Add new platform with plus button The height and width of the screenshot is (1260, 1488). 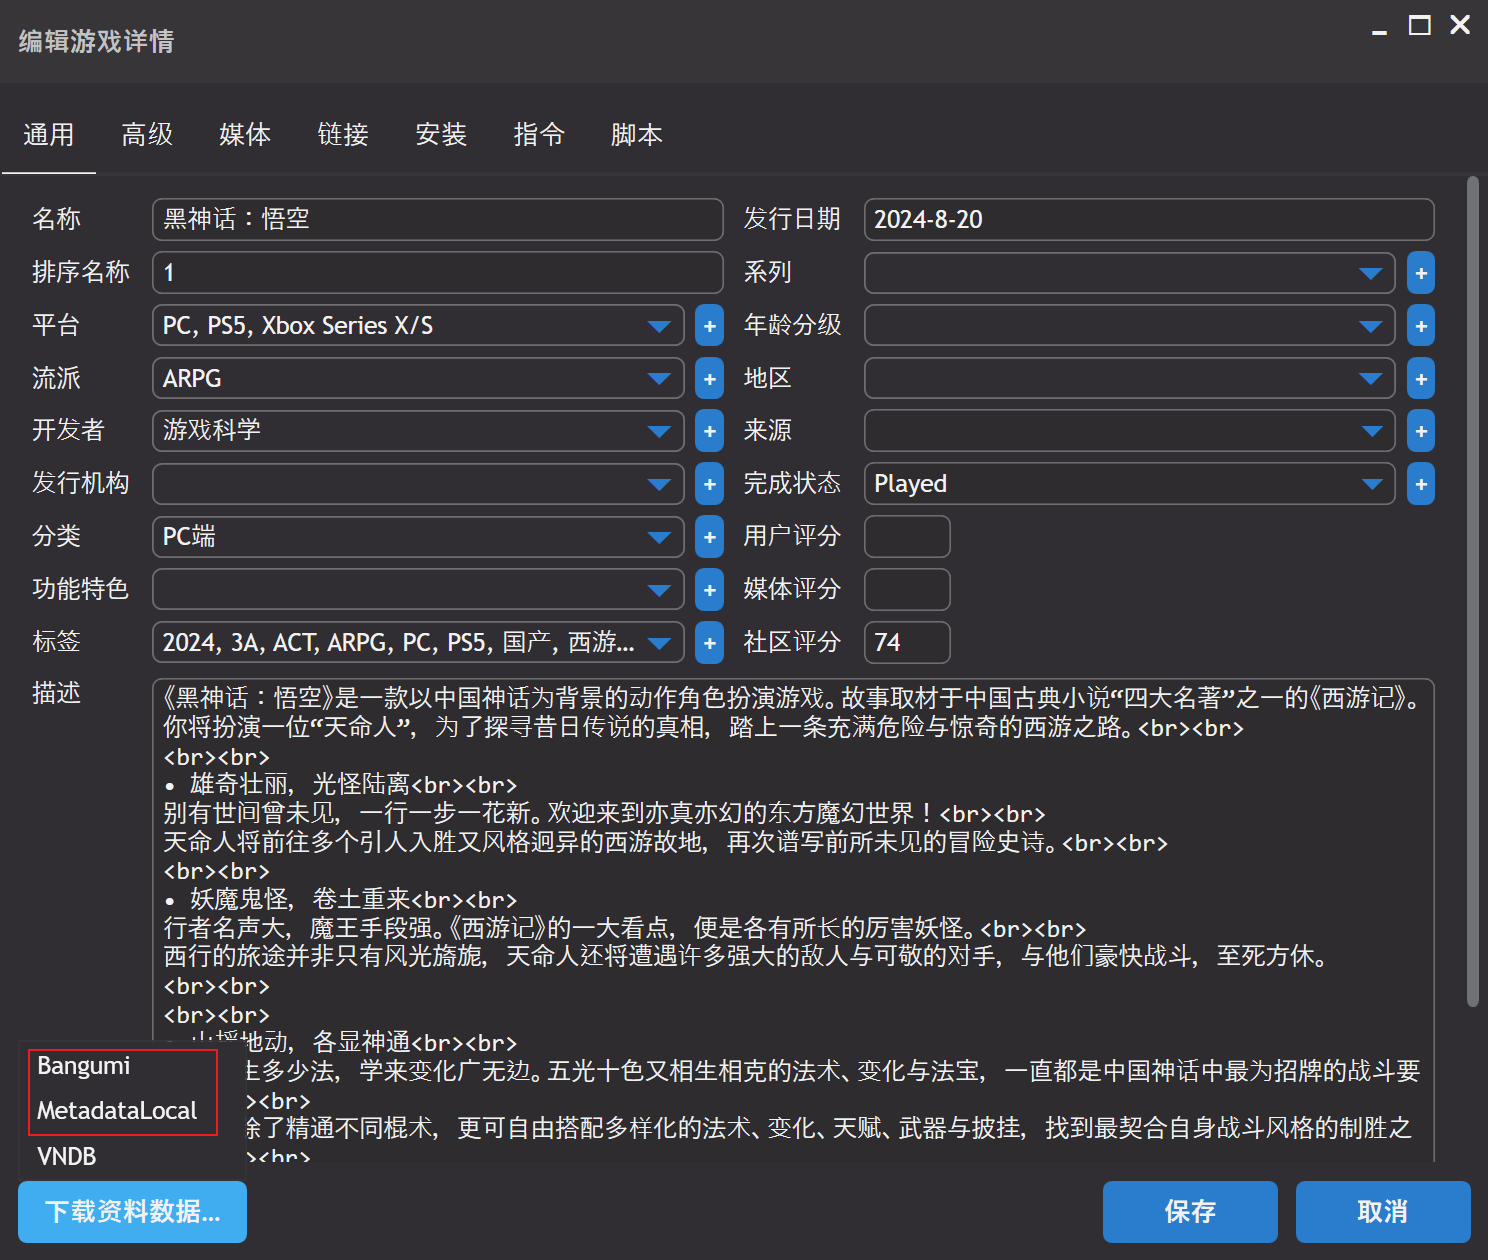(709, 325)
